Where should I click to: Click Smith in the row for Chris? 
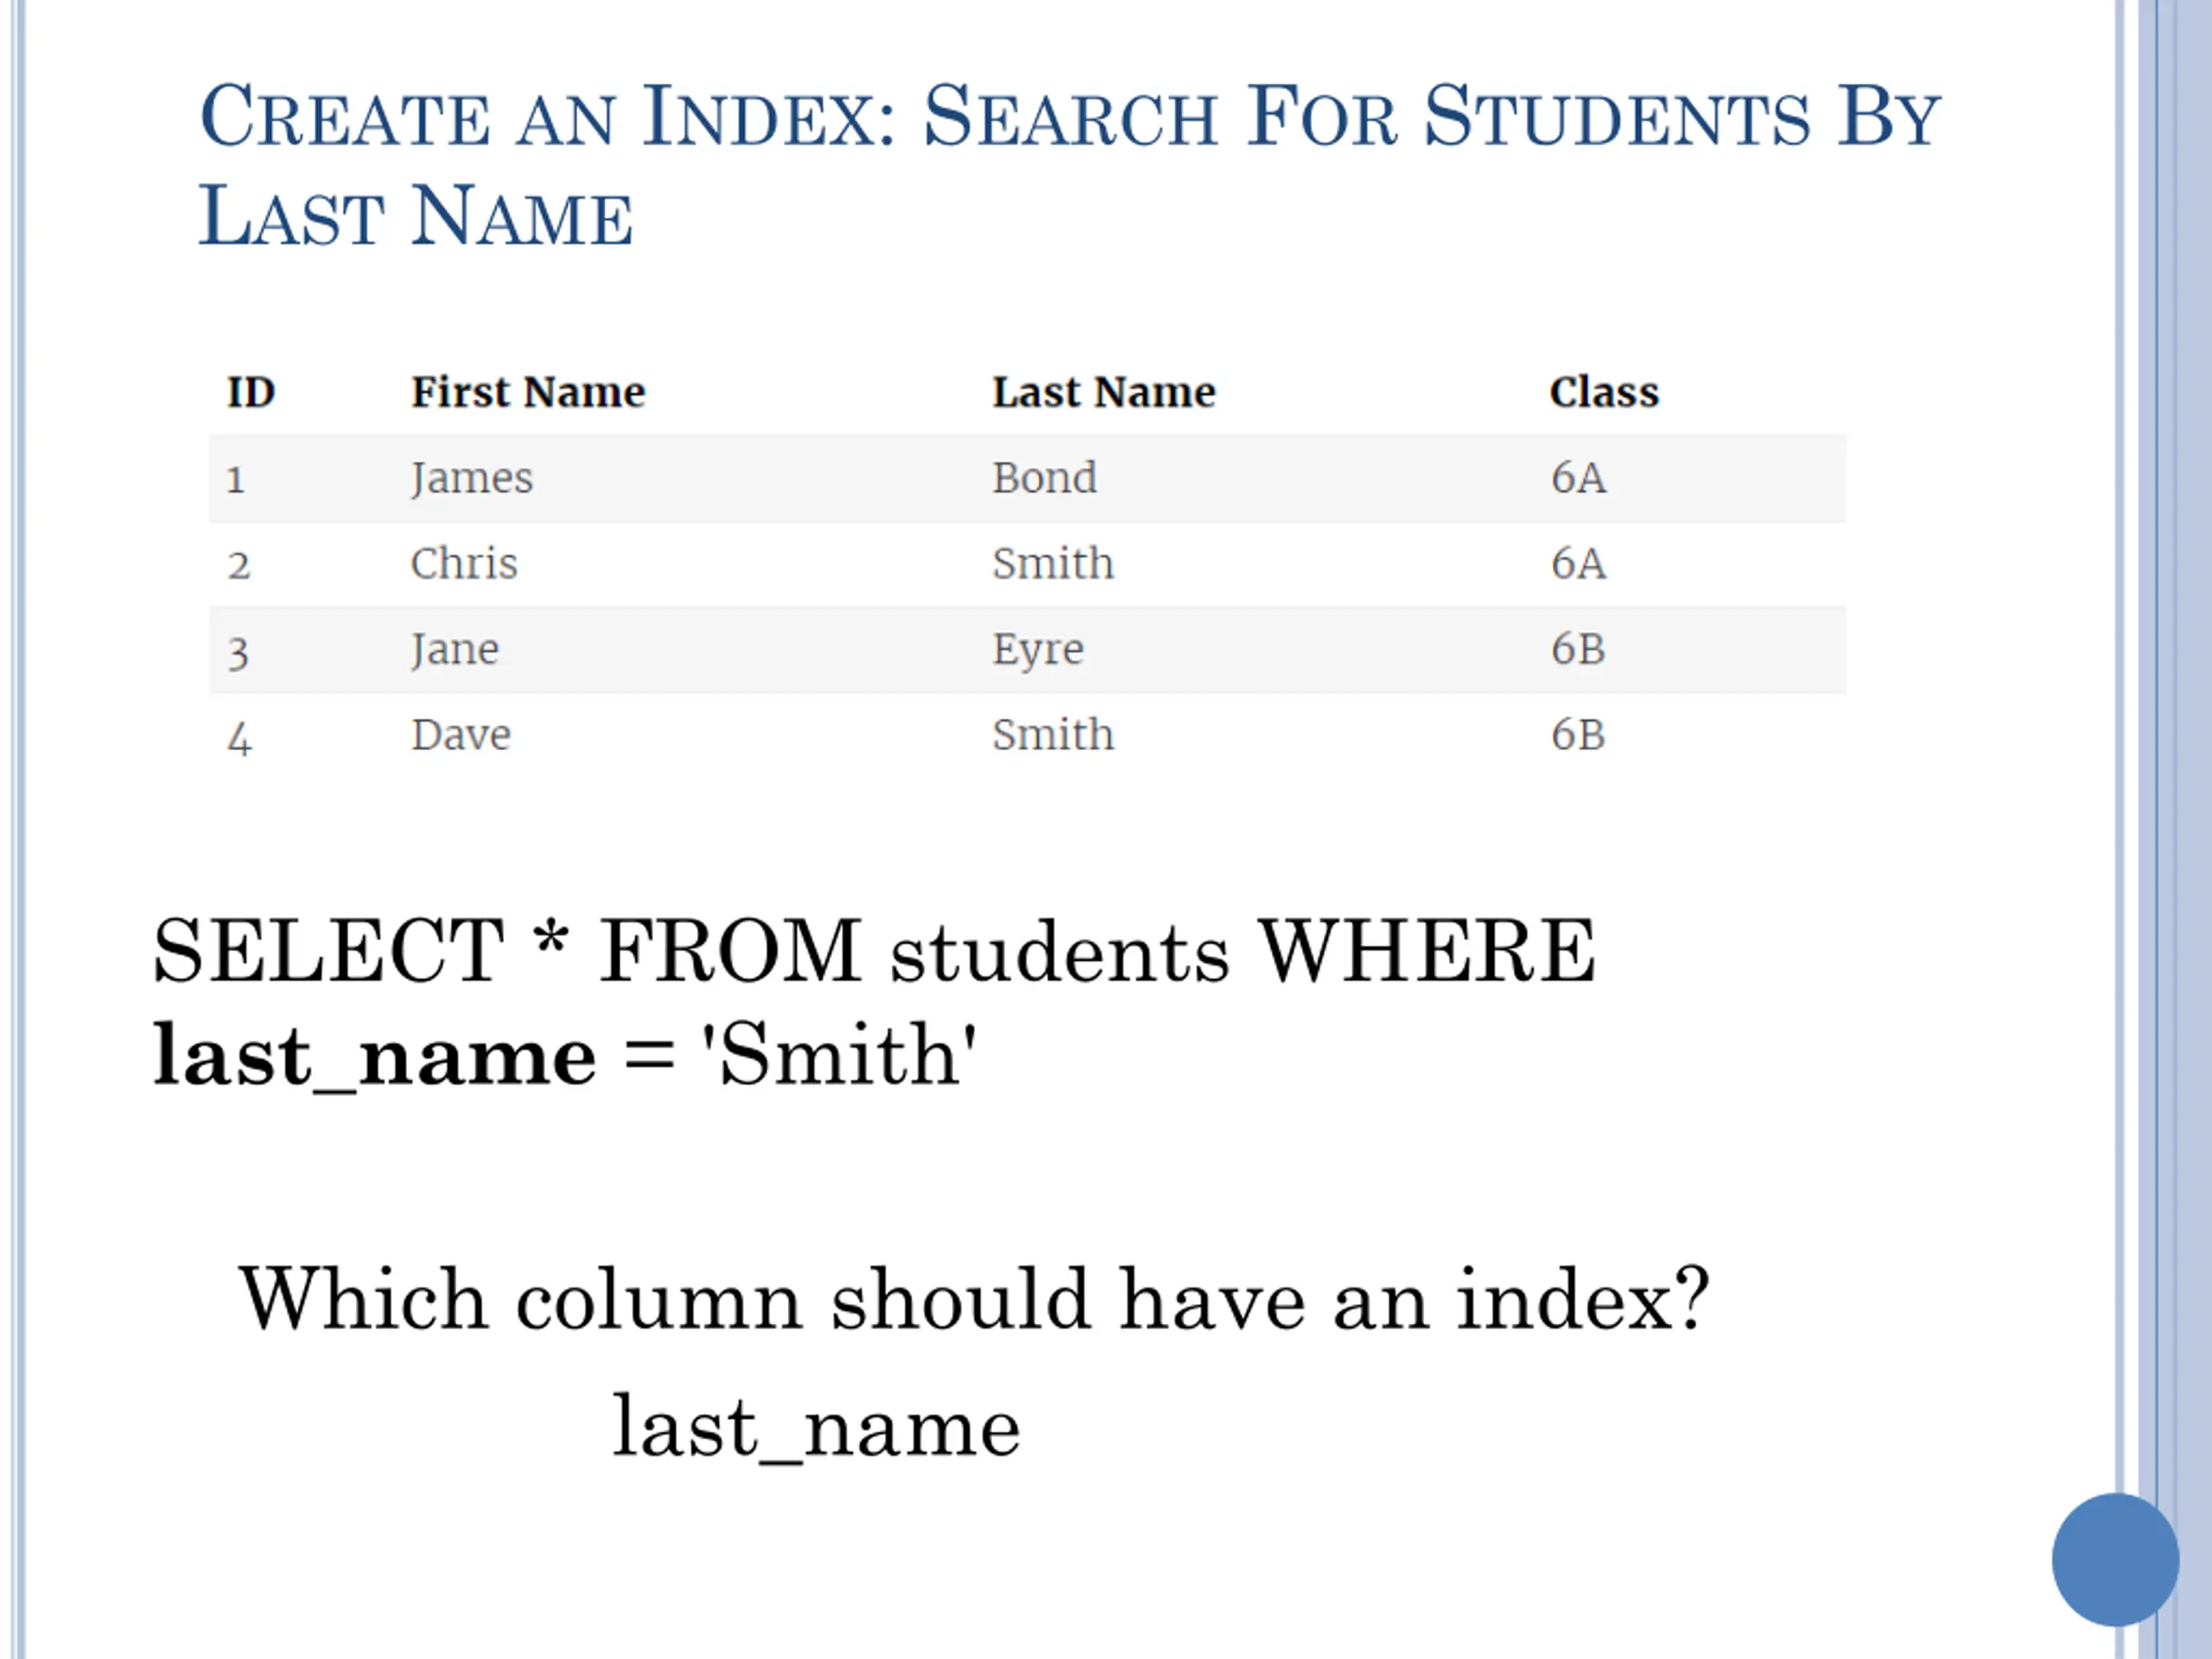[1053, 564]
